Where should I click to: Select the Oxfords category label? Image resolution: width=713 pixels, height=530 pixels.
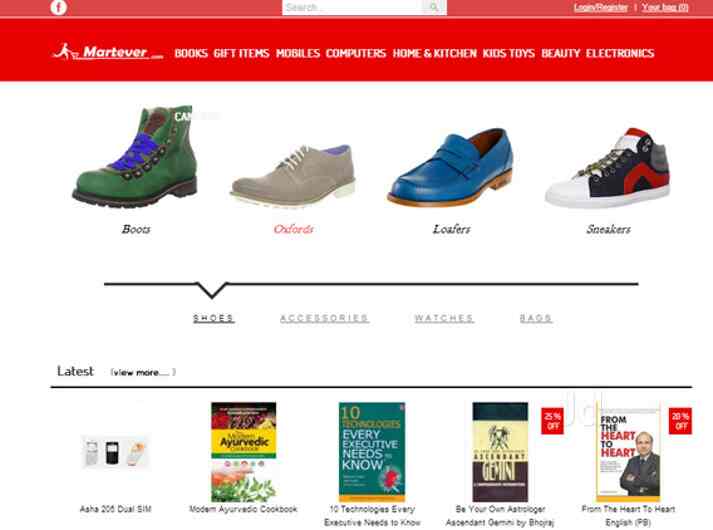tap(293, 229)
